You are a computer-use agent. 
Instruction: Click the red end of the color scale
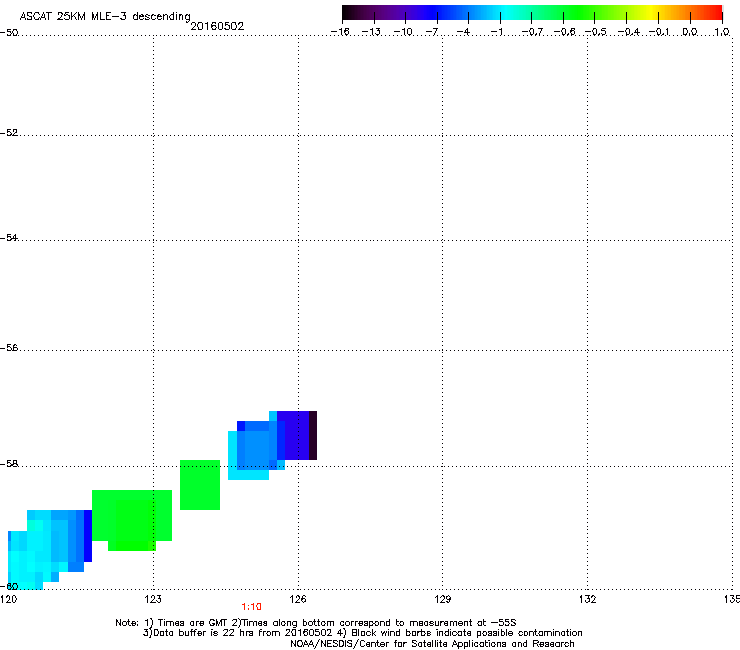point(713,12)
